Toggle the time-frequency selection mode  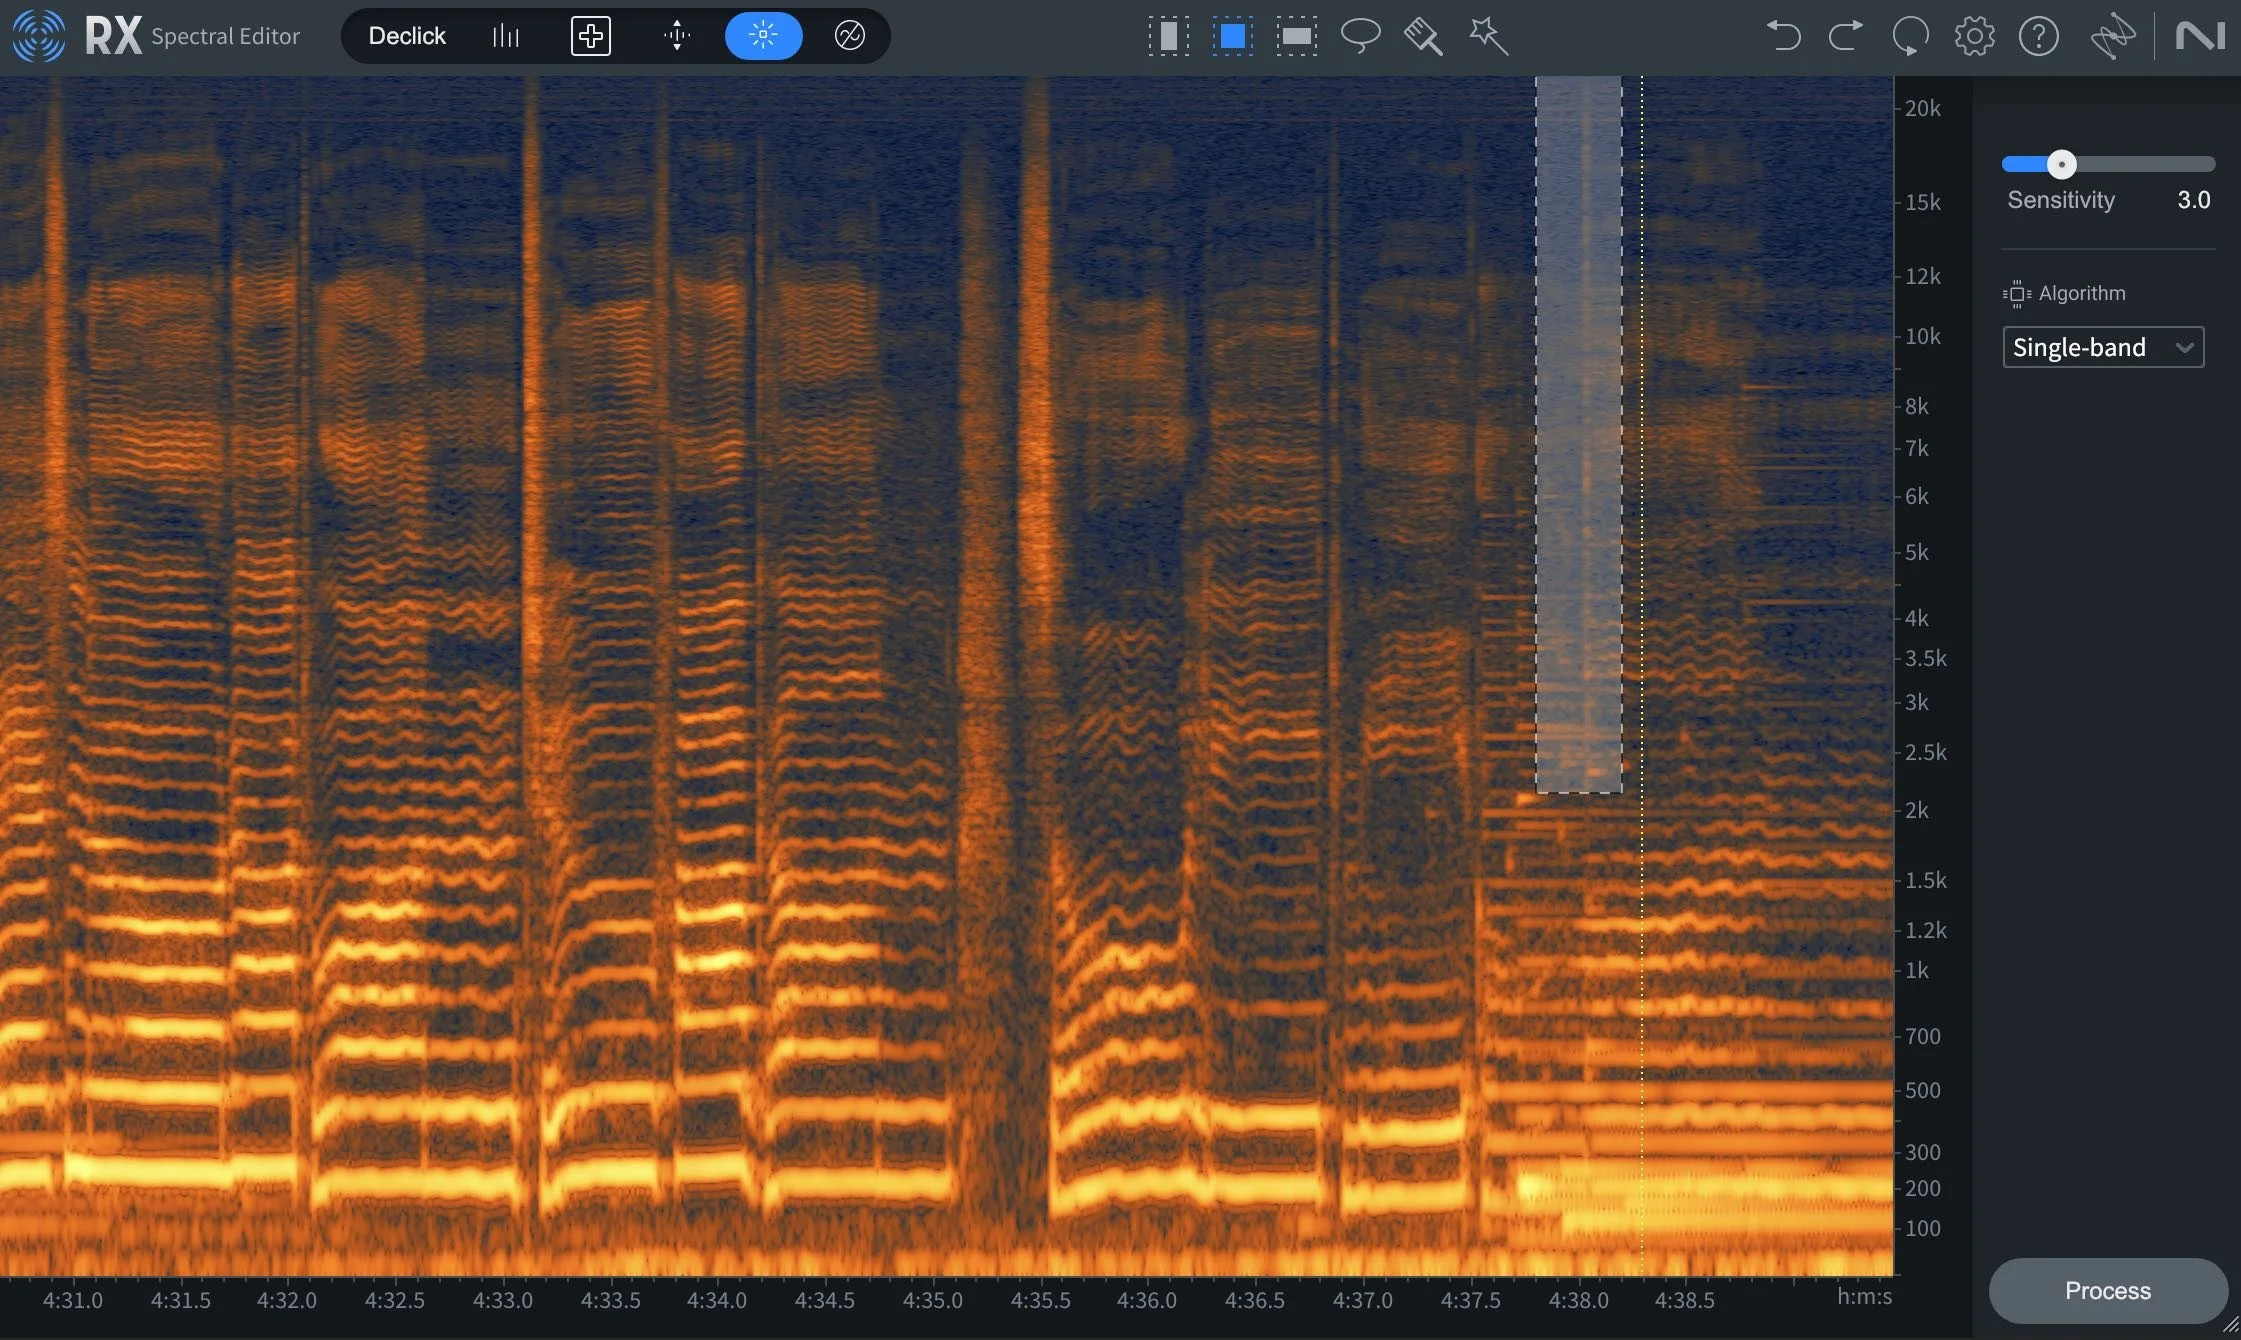tap(1232, 36)
